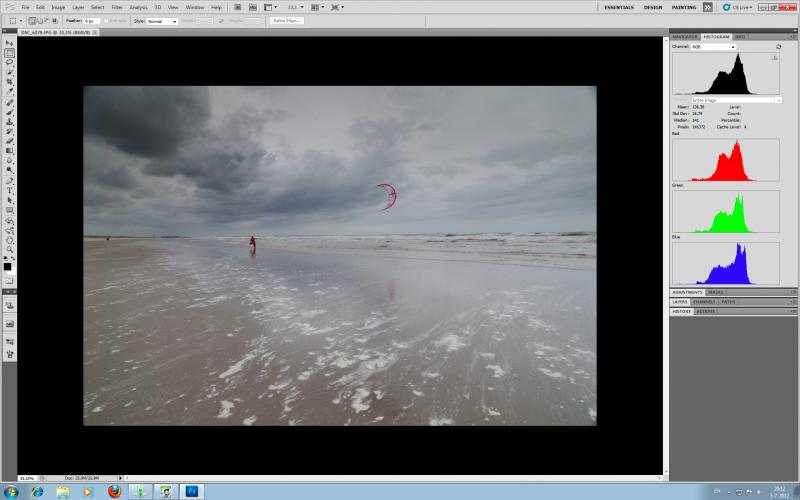Switch to the Actions tab
Screen dimensions: 800x500
tap(706, 311)
